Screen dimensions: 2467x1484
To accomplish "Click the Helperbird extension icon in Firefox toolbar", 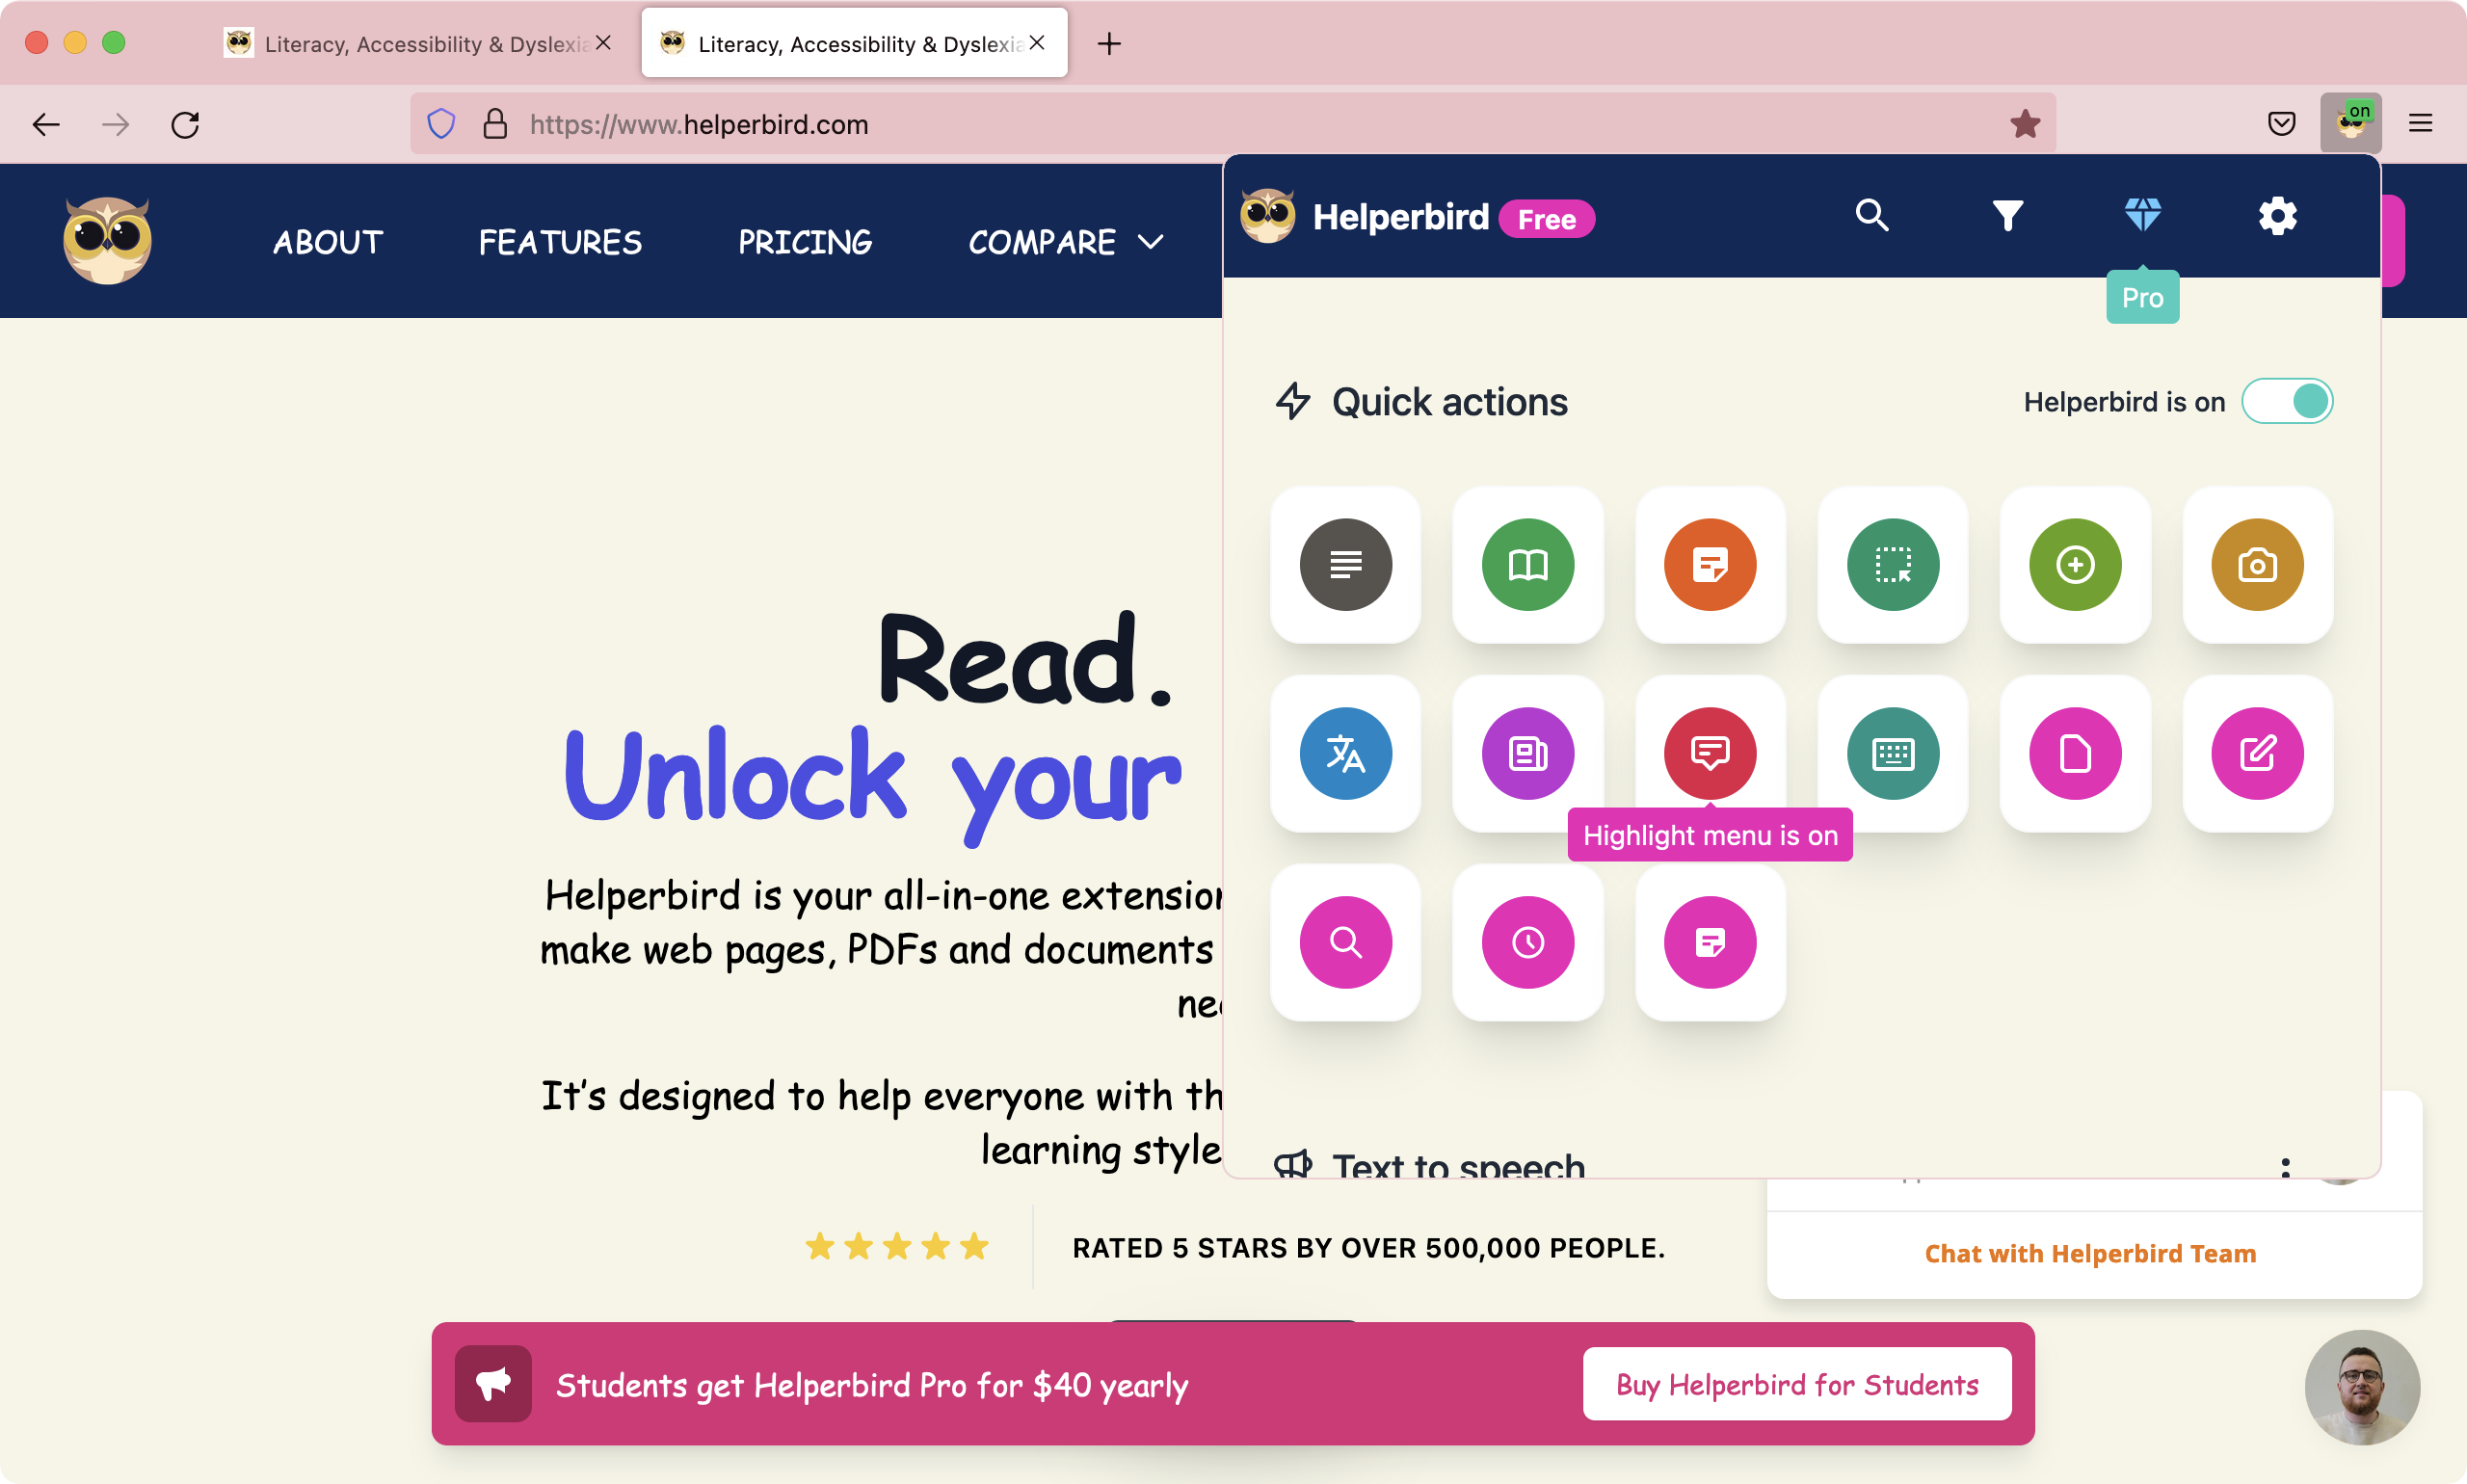I will [2350, 123].
